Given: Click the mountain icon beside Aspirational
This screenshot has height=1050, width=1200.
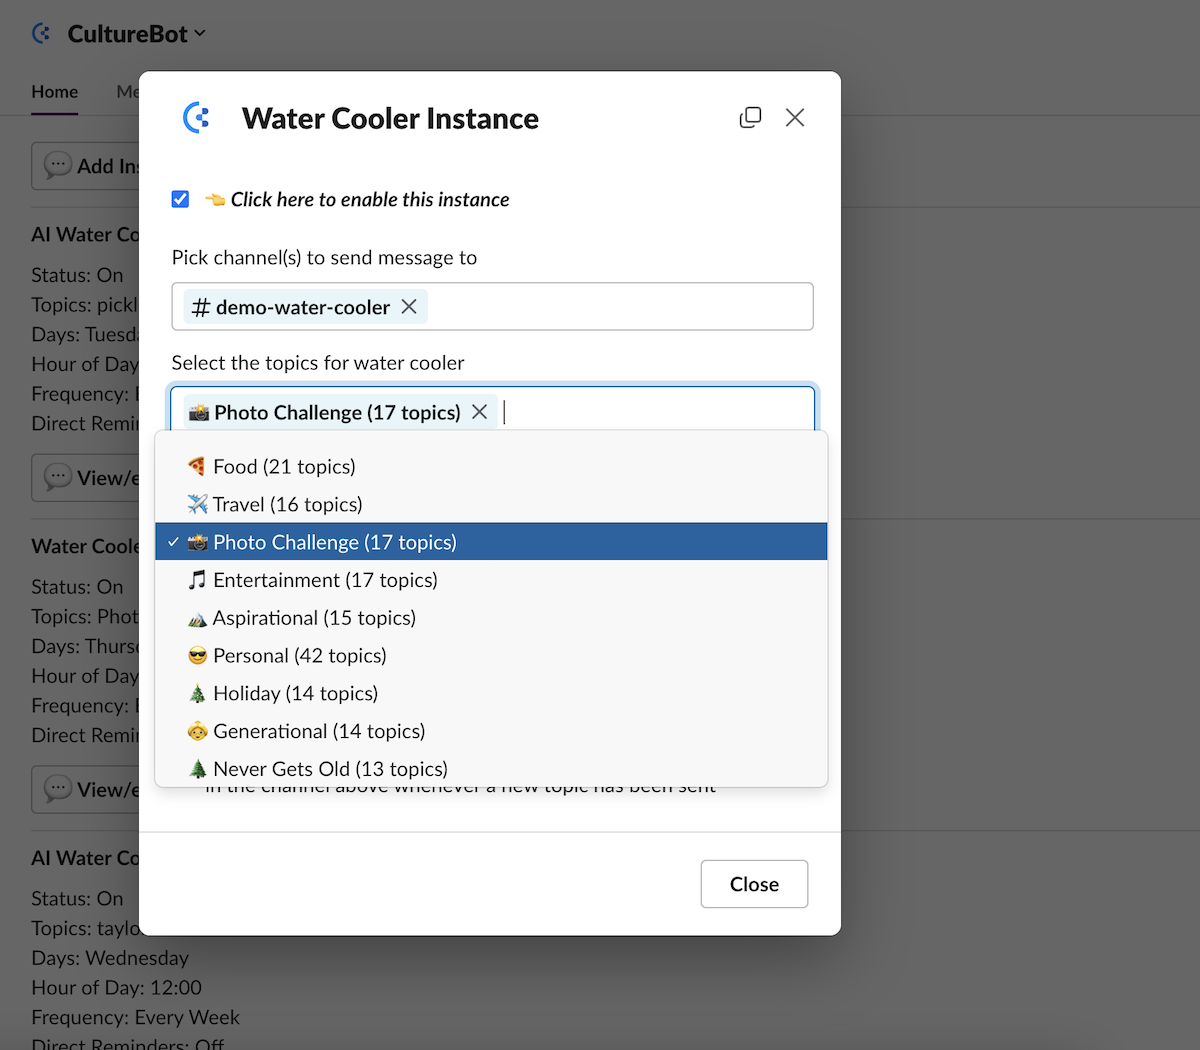Looking at the screenshot, I should pyautogui.click(x=197, y=619).
